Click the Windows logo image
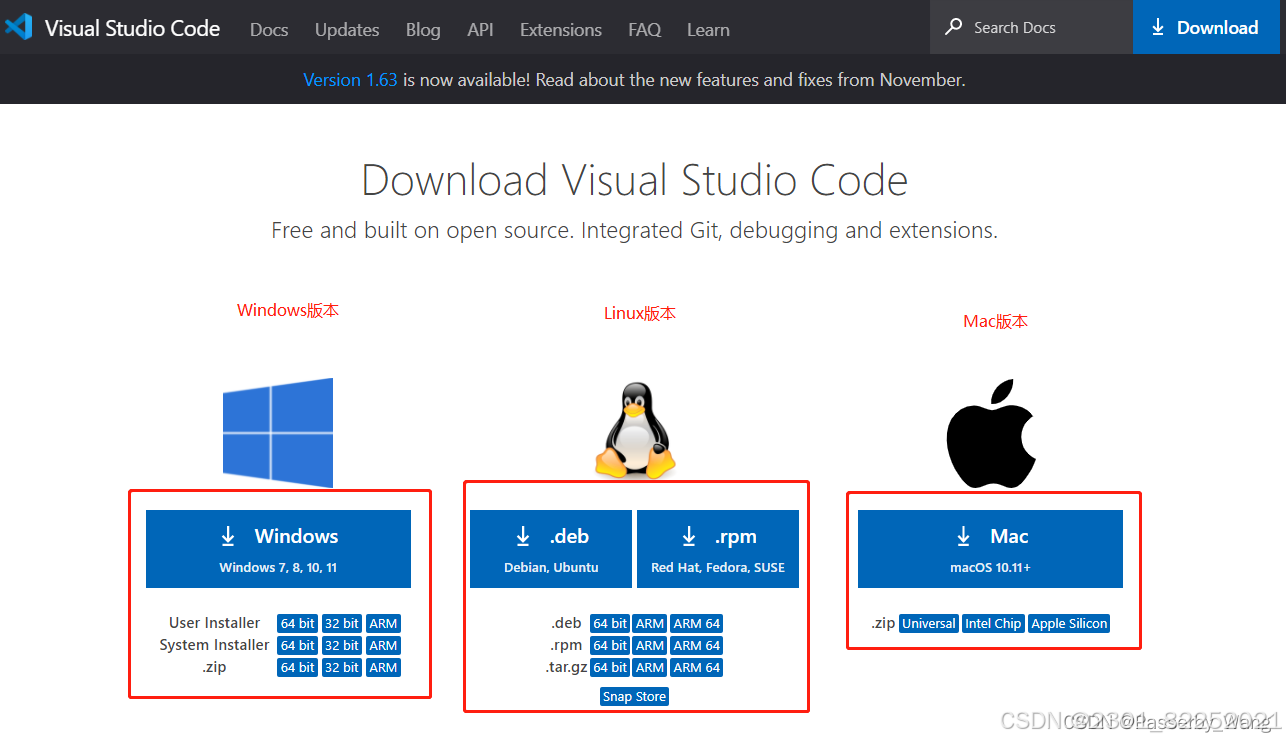The width and height of the screenshot is (1286, 742). pos(278,432)
